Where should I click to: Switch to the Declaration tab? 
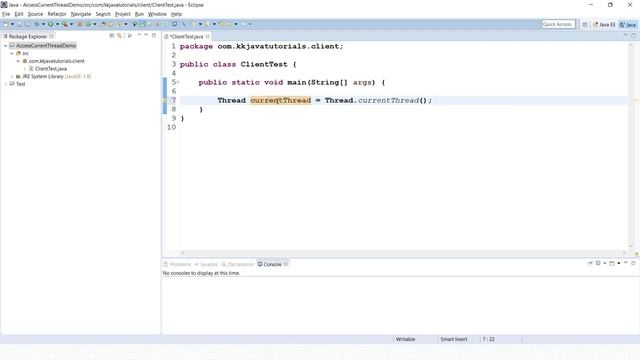238,264
